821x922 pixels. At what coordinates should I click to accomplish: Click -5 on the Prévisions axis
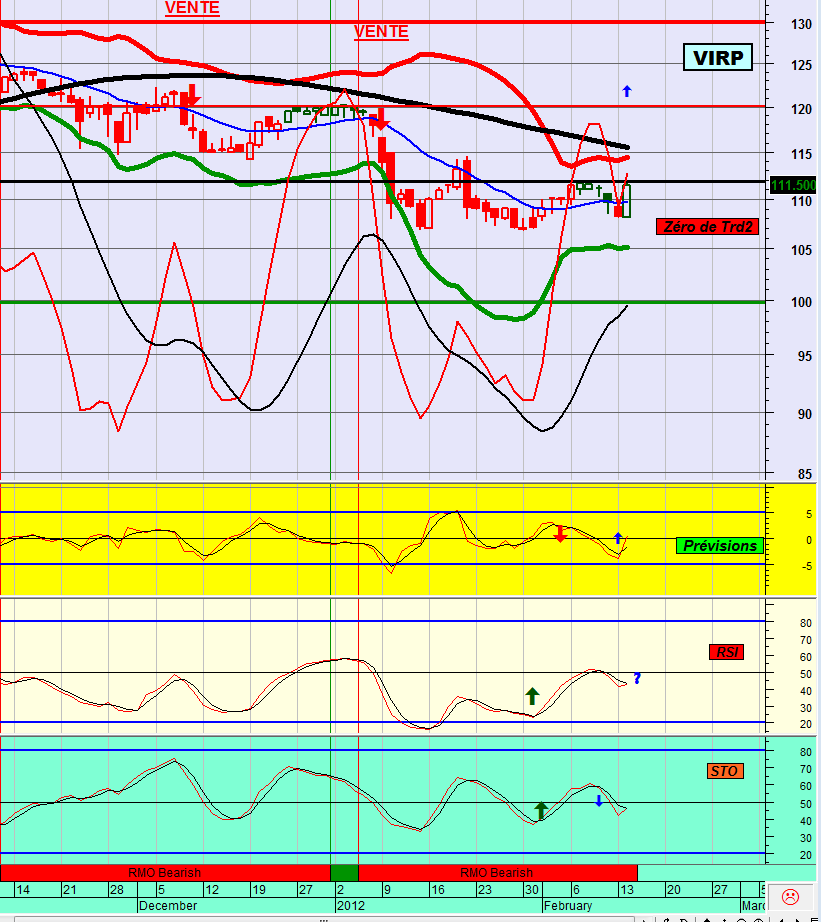pyautogui.click(x=806, y=566)
